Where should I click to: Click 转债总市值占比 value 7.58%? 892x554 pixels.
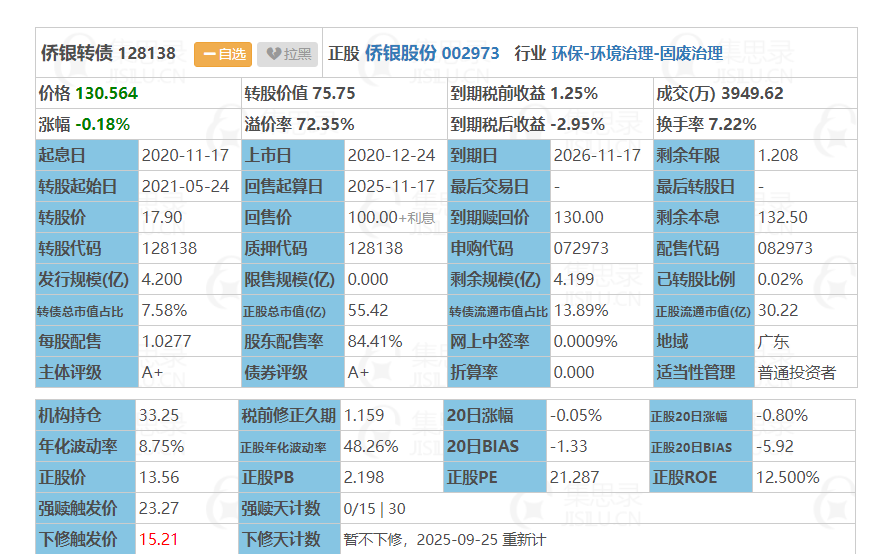coord(164,311)
